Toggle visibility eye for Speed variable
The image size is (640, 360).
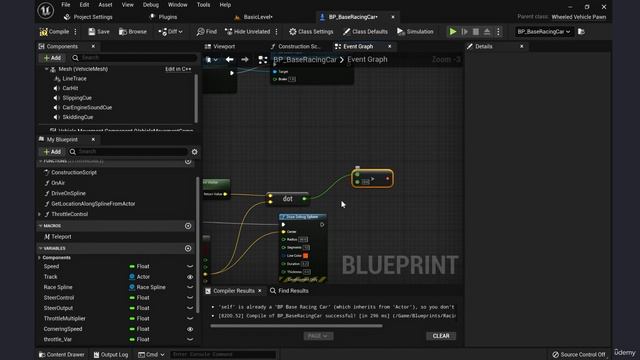(190, 266)
